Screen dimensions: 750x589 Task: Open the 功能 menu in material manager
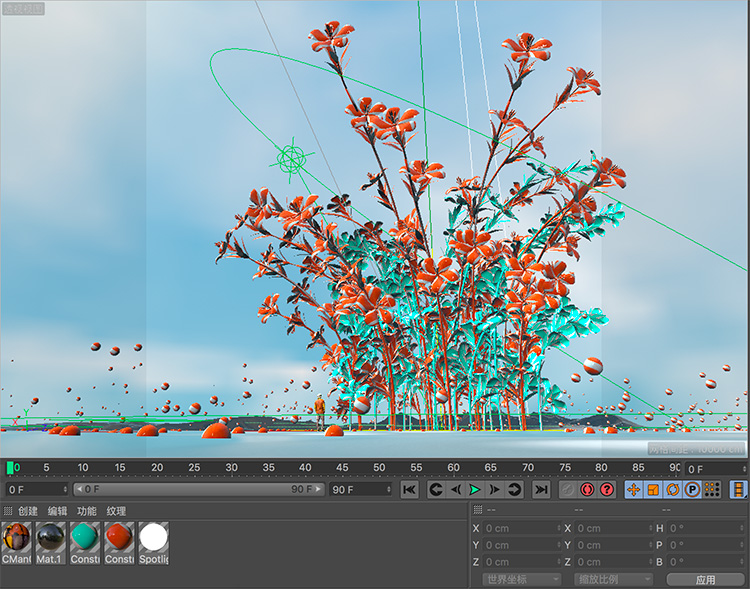(87, 511)
